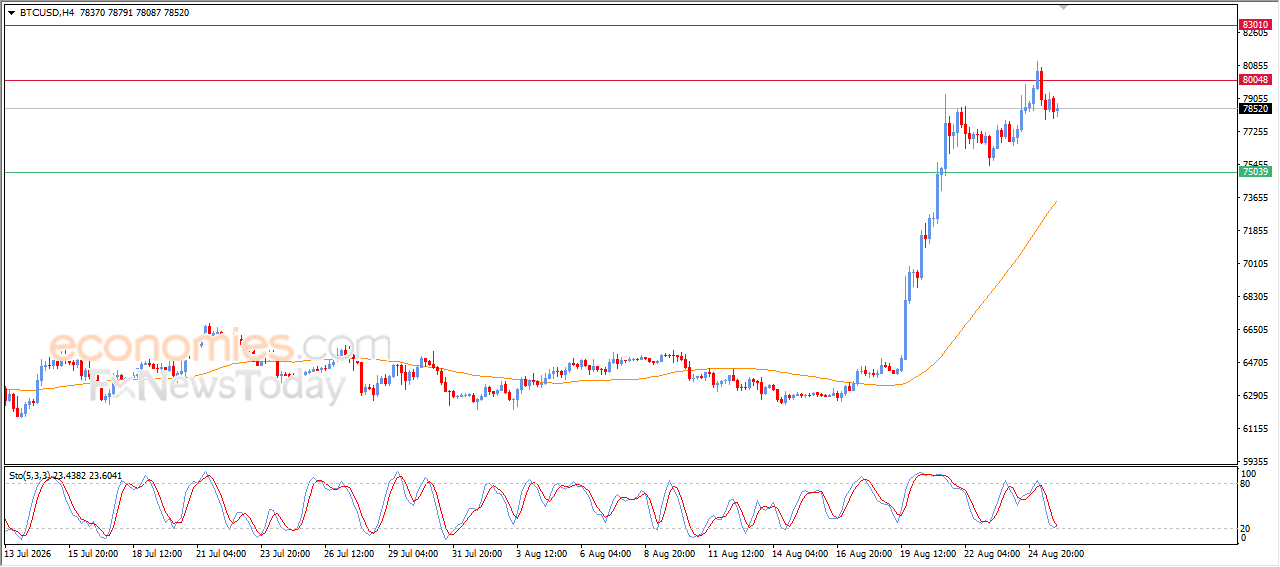This screenshot has height=567, width=1280.
Task: Click the black 78520 current price tag
Action: point(1255,108)
